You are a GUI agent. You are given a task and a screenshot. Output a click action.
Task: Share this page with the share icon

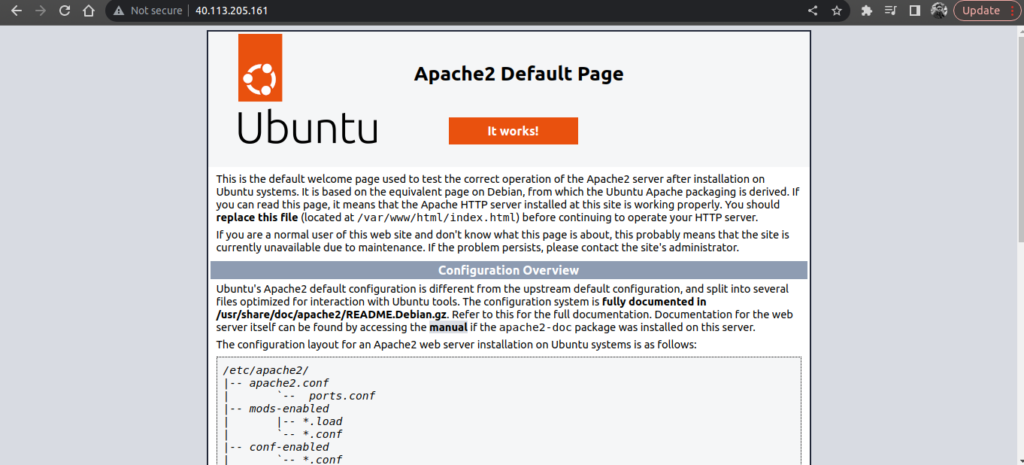(x=812, y=11)
